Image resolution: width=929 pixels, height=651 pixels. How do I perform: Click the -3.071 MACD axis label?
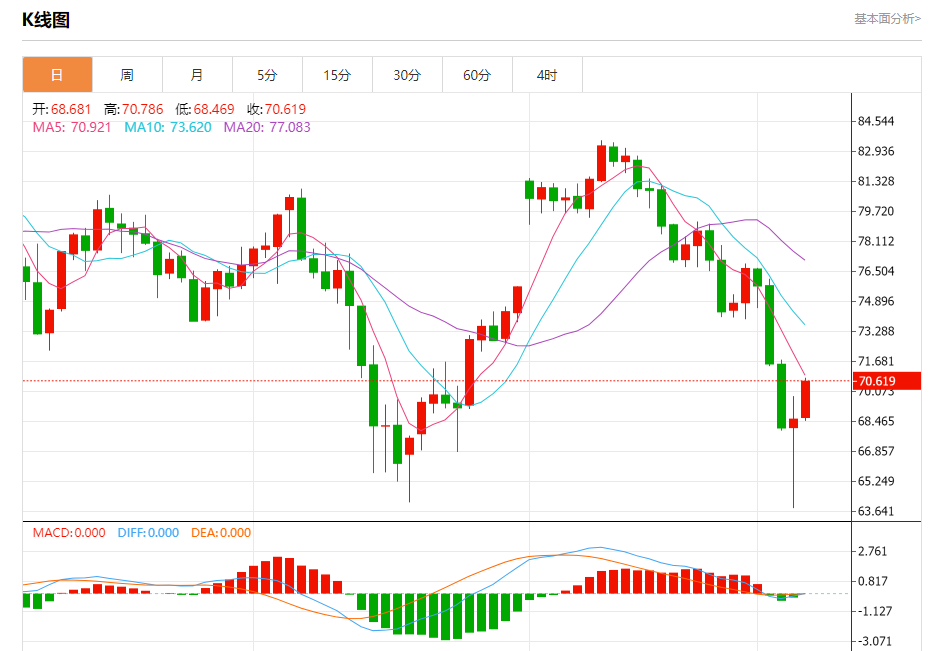pos(874,642)
